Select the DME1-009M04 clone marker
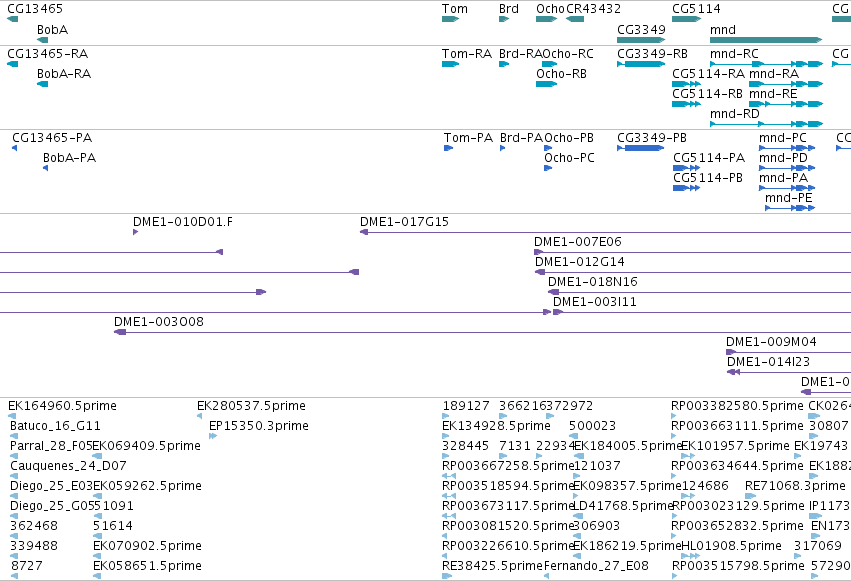Screen dimensions: 851x581 tap(731, 352)
